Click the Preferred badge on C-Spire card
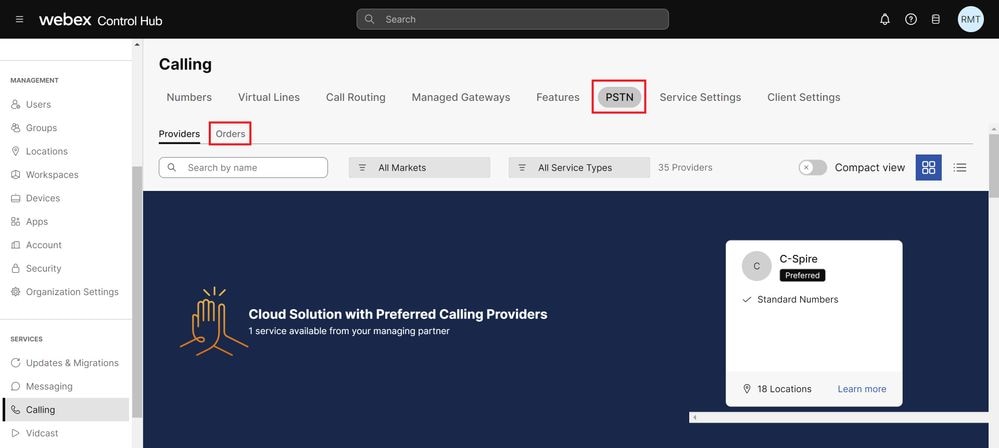999x448 pixels. [802, 275]
